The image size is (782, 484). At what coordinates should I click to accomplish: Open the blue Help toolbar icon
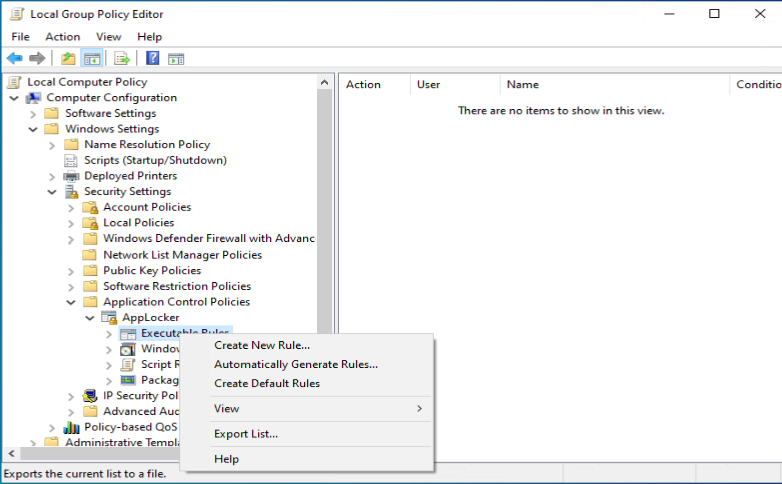tap(153, 58)
